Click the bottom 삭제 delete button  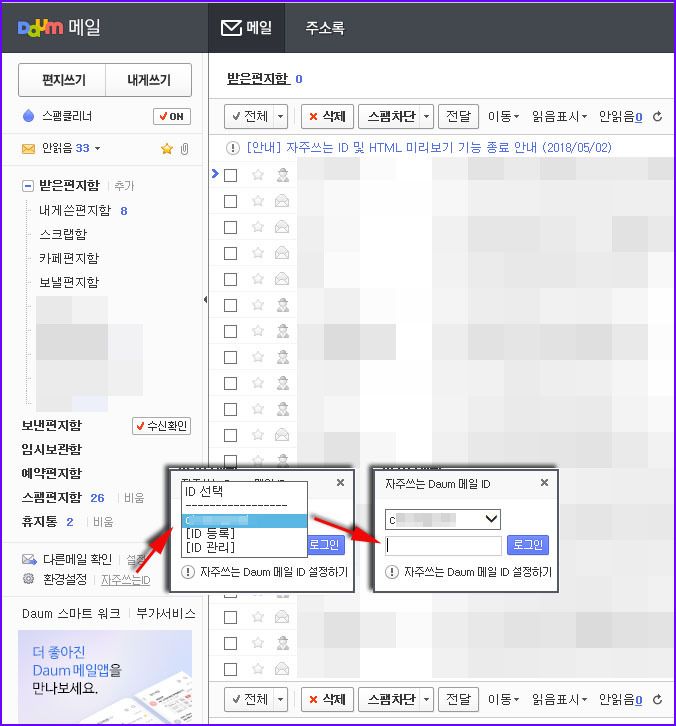(x=328, y=699)
